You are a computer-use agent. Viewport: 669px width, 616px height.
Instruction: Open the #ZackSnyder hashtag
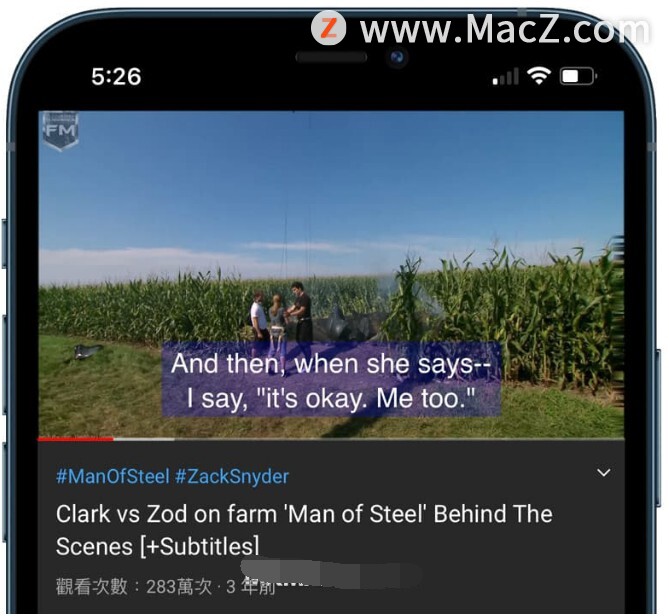tap(232, 476)
